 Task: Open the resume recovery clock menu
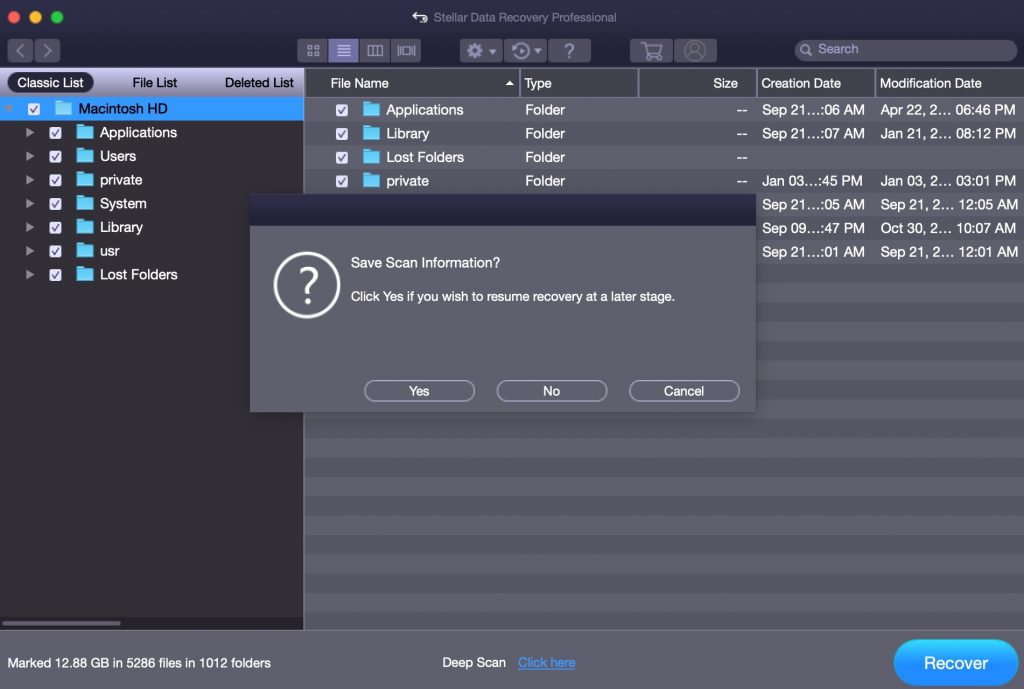(x=526, y=50)
